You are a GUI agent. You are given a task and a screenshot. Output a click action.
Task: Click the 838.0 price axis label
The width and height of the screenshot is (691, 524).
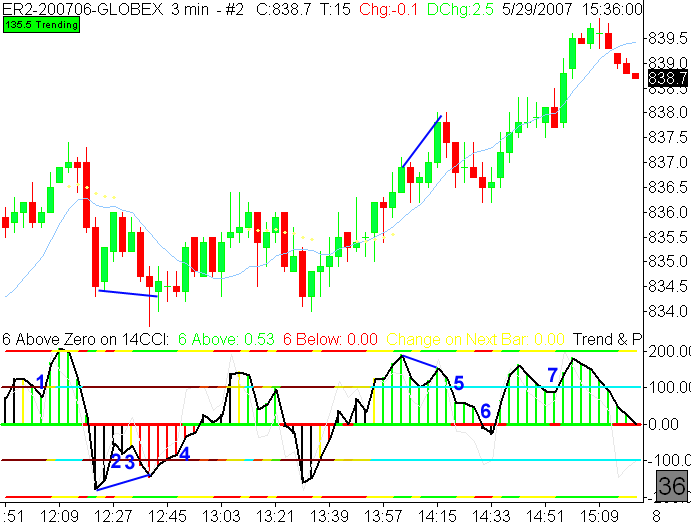668,112
